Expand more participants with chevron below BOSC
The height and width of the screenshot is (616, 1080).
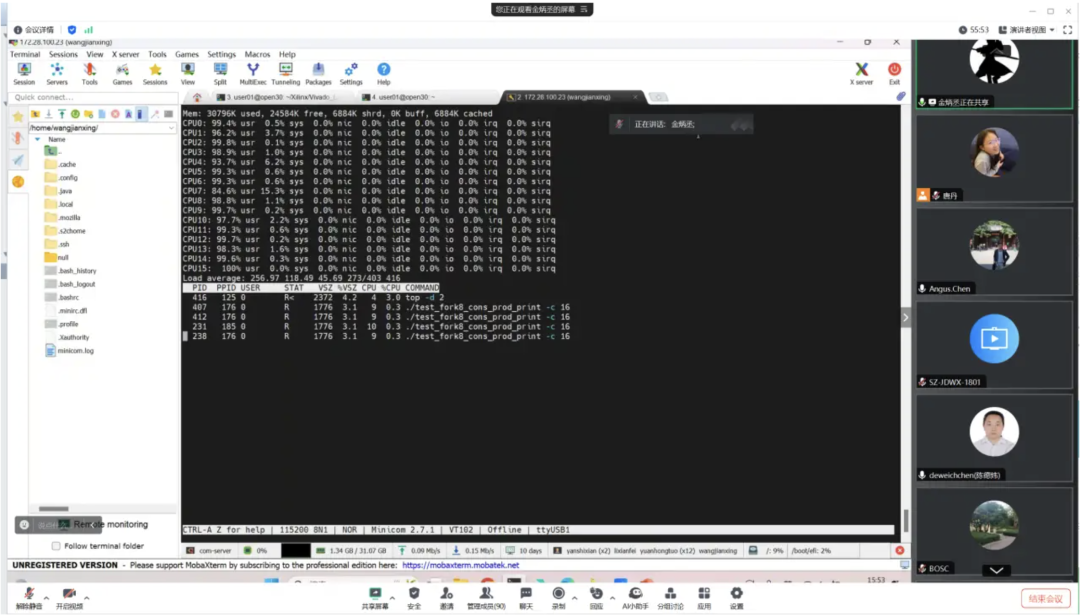click(x=994, y=570)
